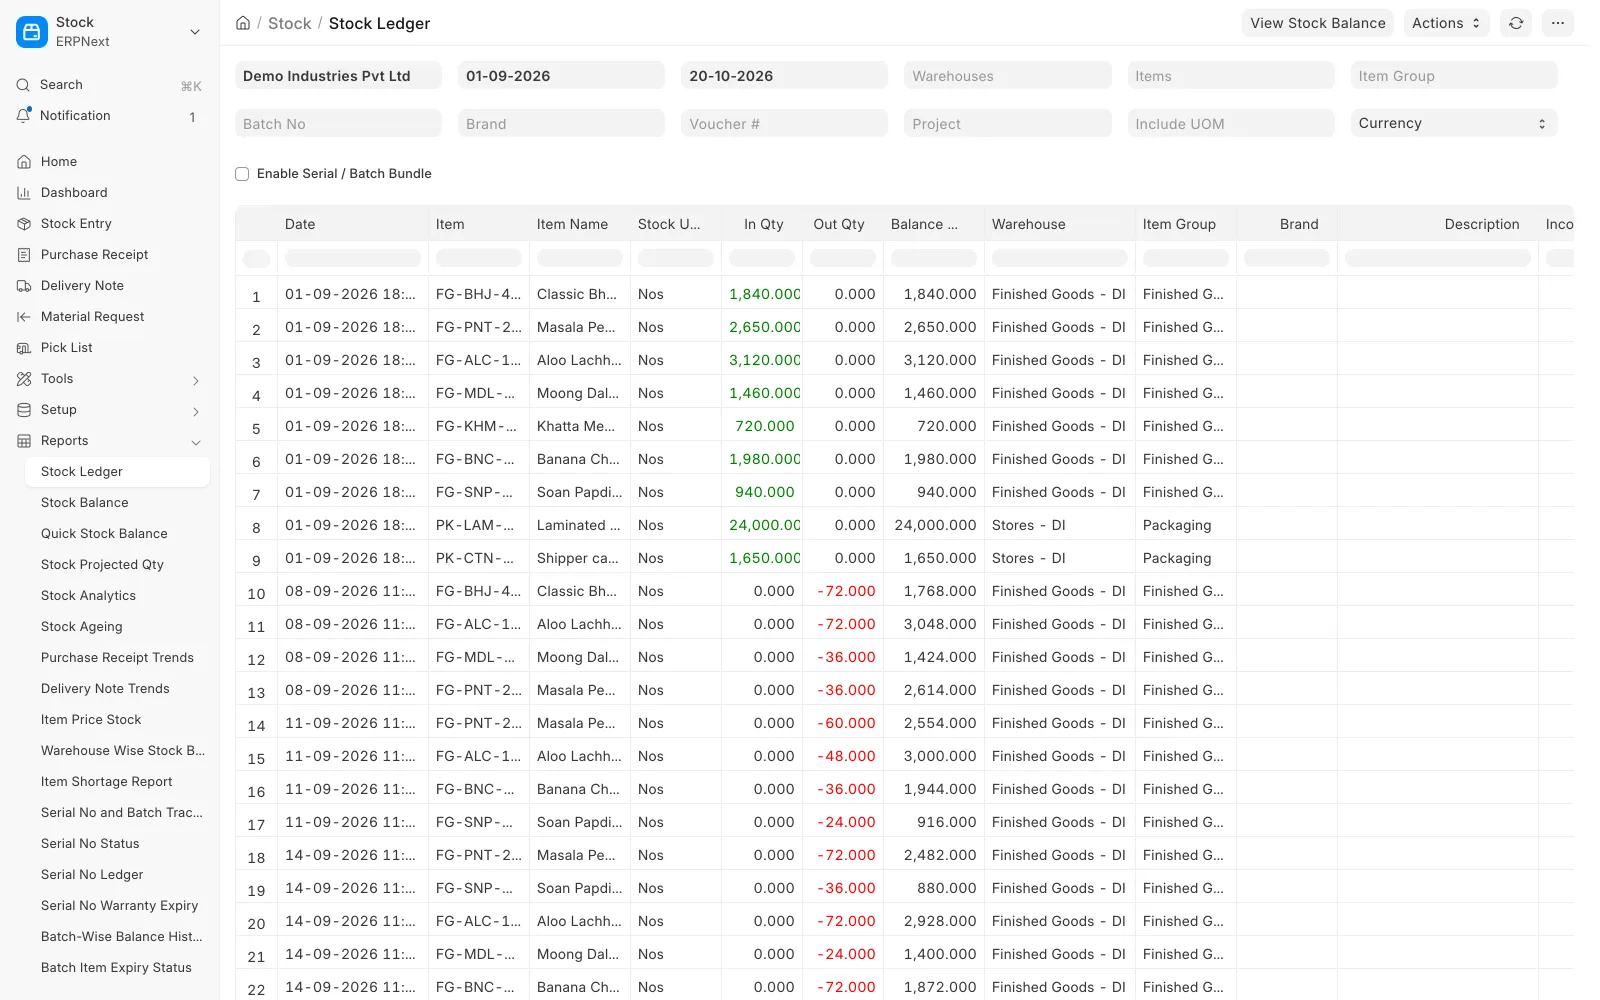Click the In Qty column header

764,224
